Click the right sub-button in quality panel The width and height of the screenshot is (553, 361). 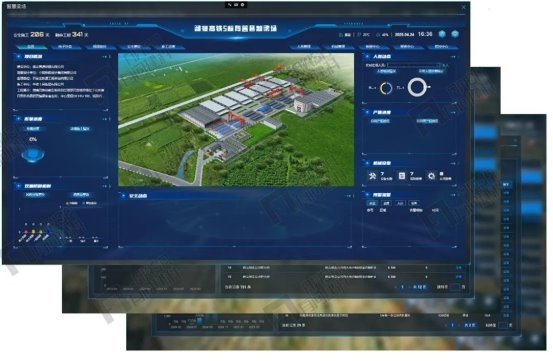80,129
